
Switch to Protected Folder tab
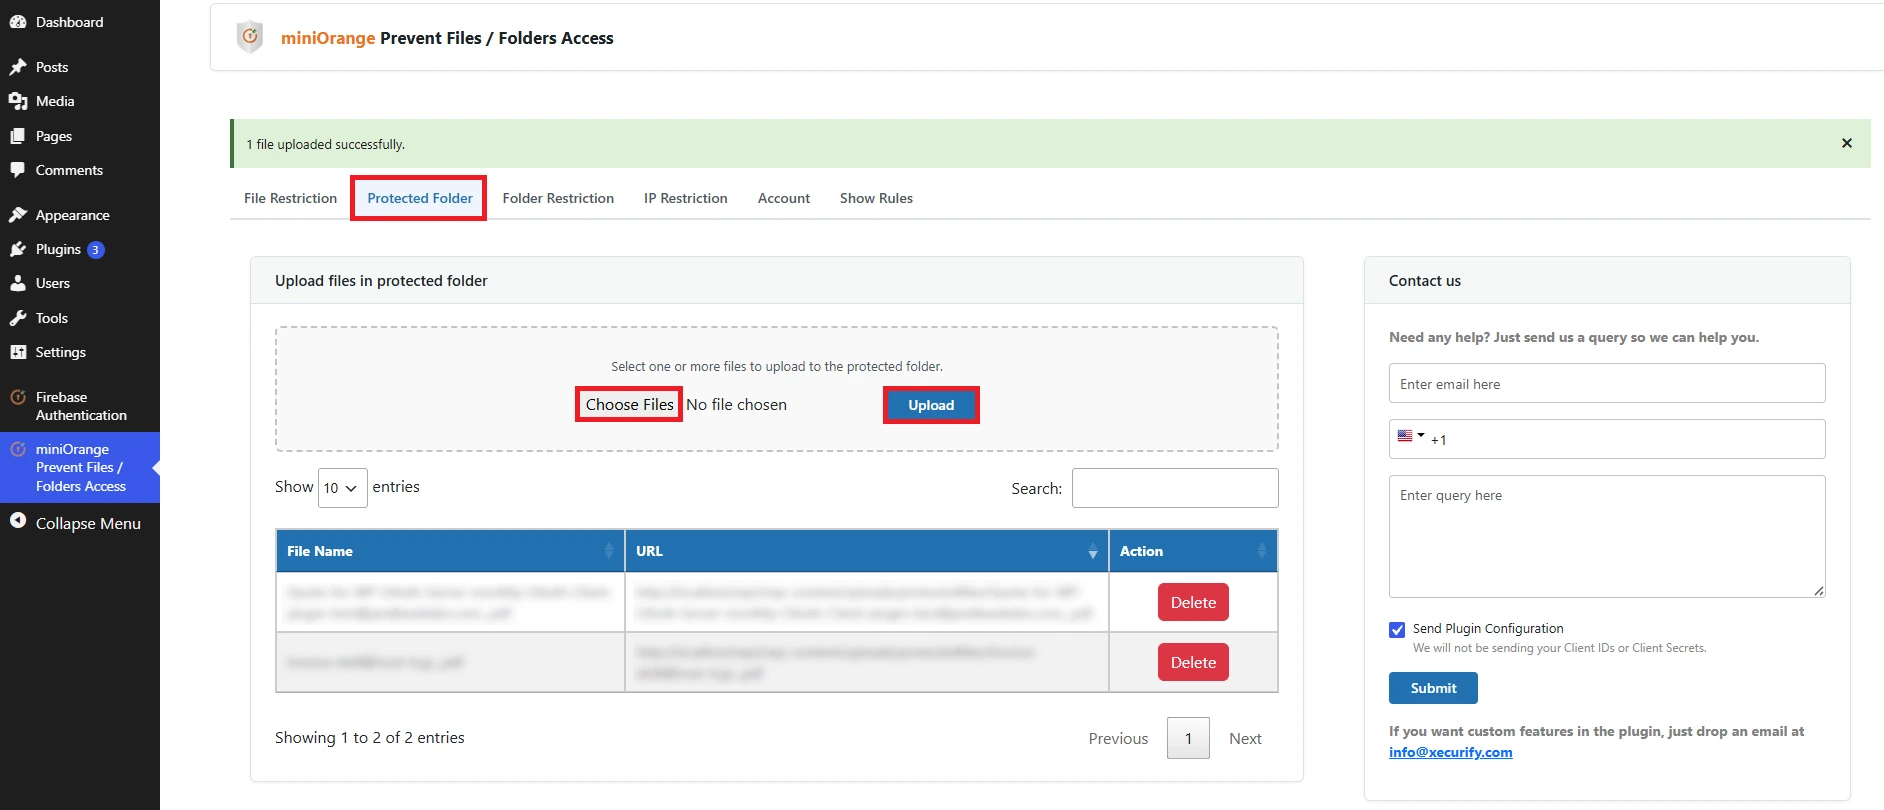click(419, 198)
